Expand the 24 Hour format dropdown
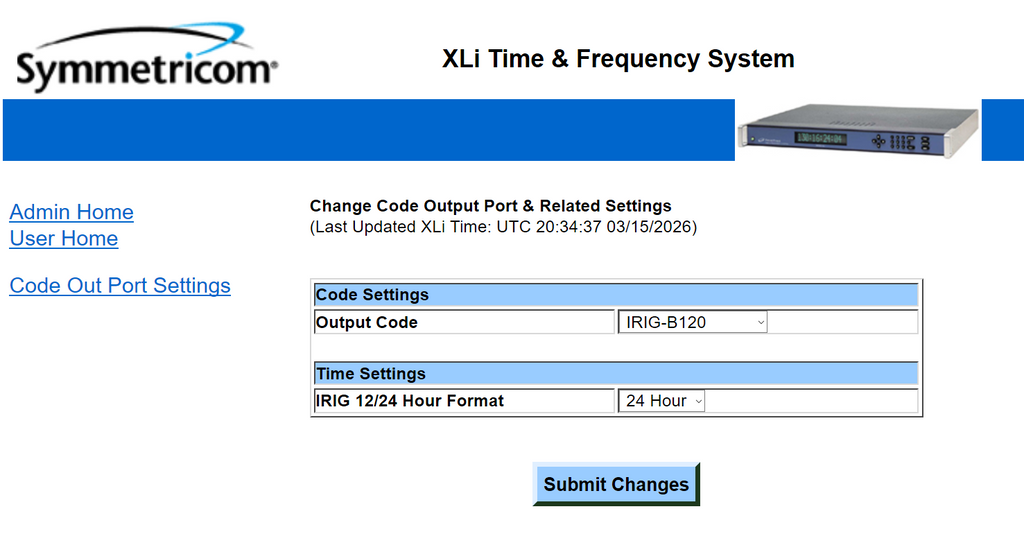 click(662, 401)
